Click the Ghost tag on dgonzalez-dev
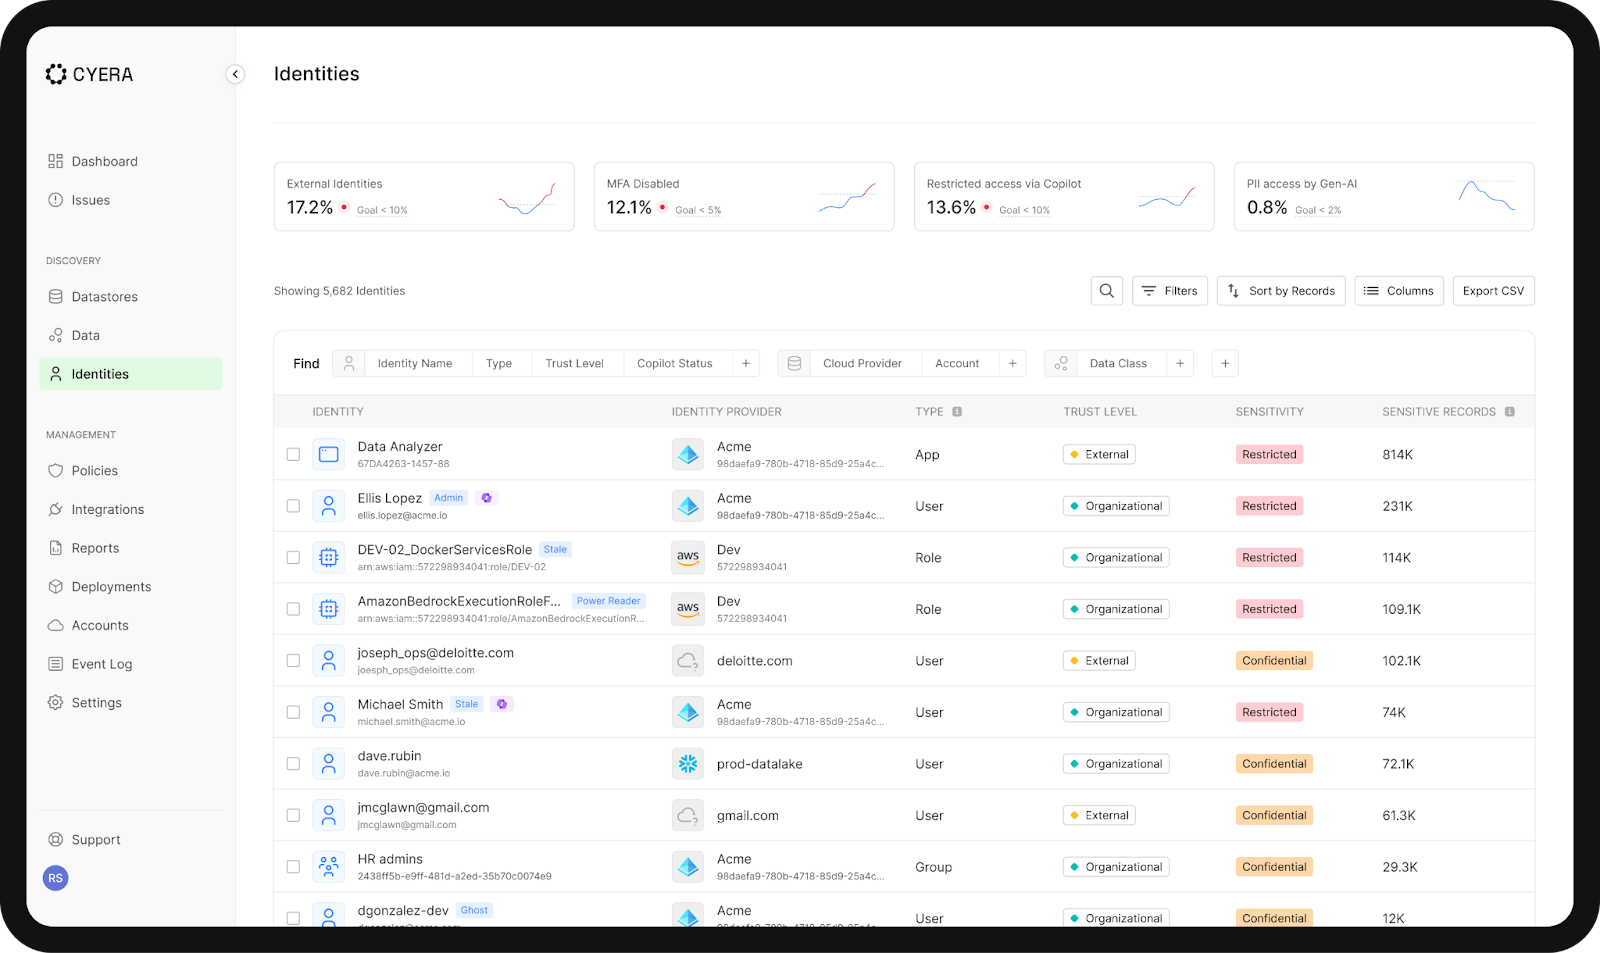 pos(475,910)
